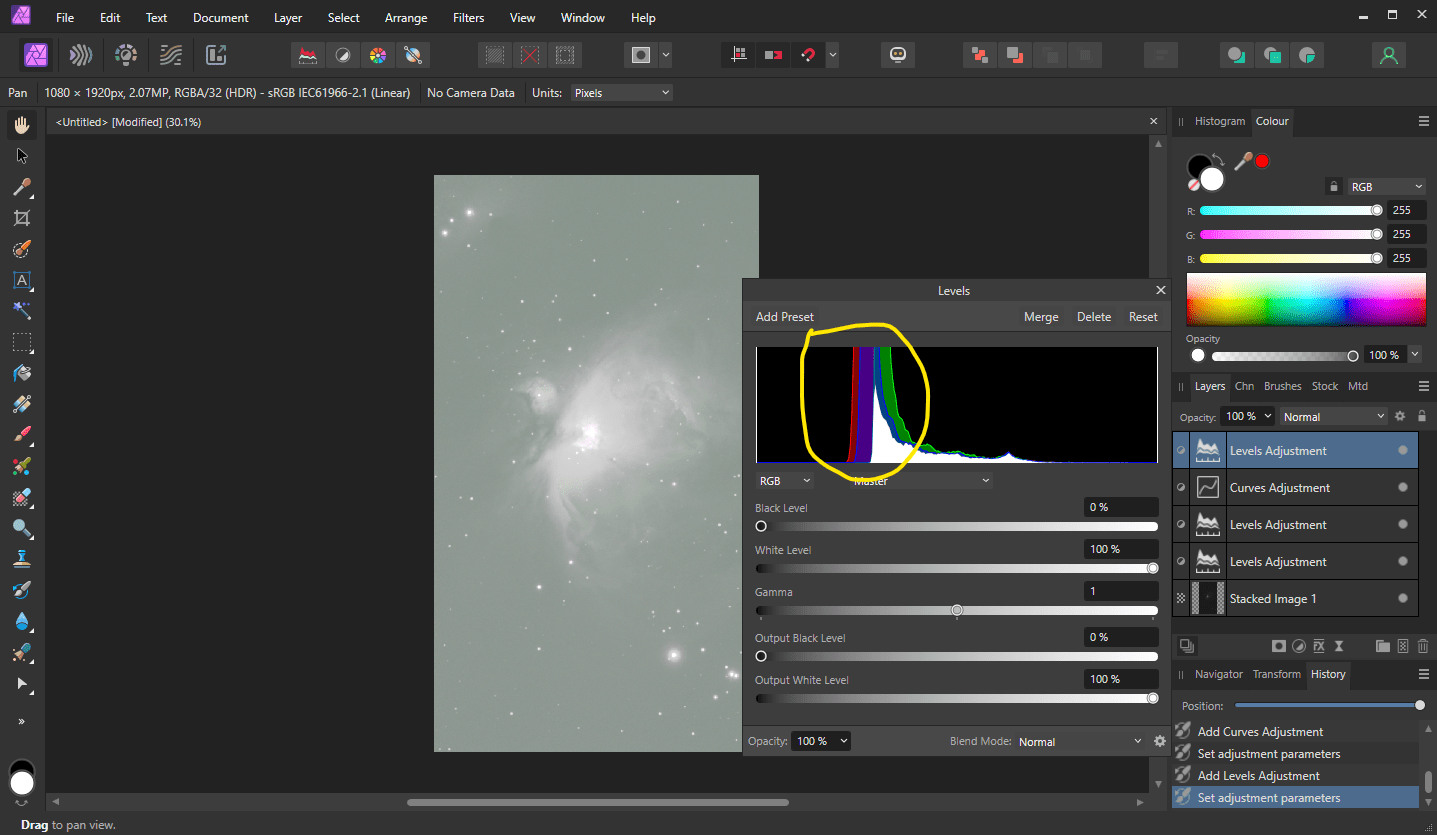
Task: Select the Colour Picker tool in the left toolbar
Action: point(22,187)
